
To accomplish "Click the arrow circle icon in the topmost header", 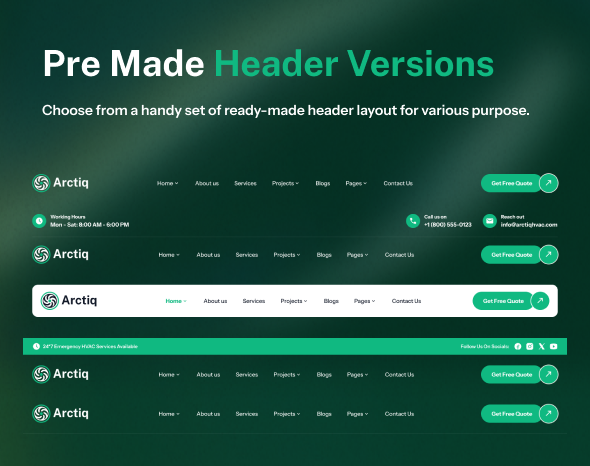I will coord(549,183).
